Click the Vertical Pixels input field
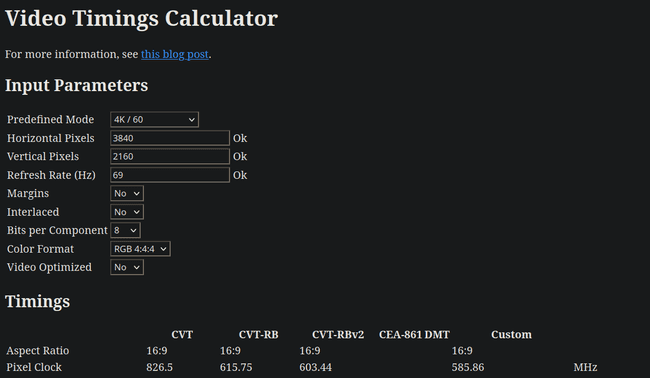Screen dimensions: 650x378 click(170, 156)
